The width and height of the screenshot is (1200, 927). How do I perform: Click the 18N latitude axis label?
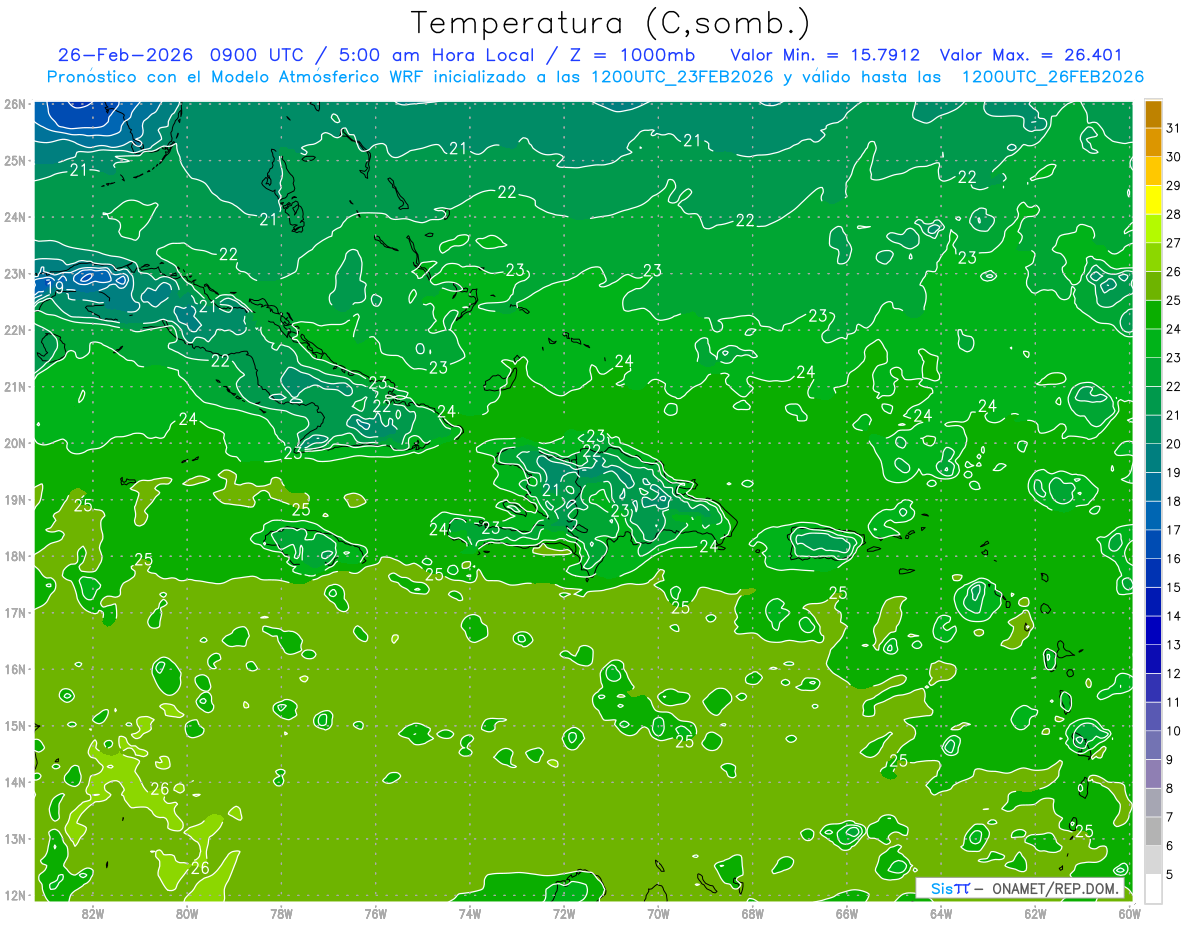point(15,556)
